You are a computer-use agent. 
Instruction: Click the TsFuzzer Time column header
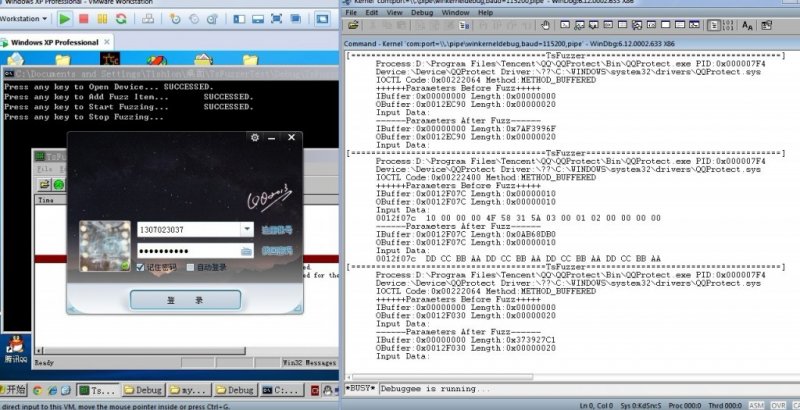(51, 200)
